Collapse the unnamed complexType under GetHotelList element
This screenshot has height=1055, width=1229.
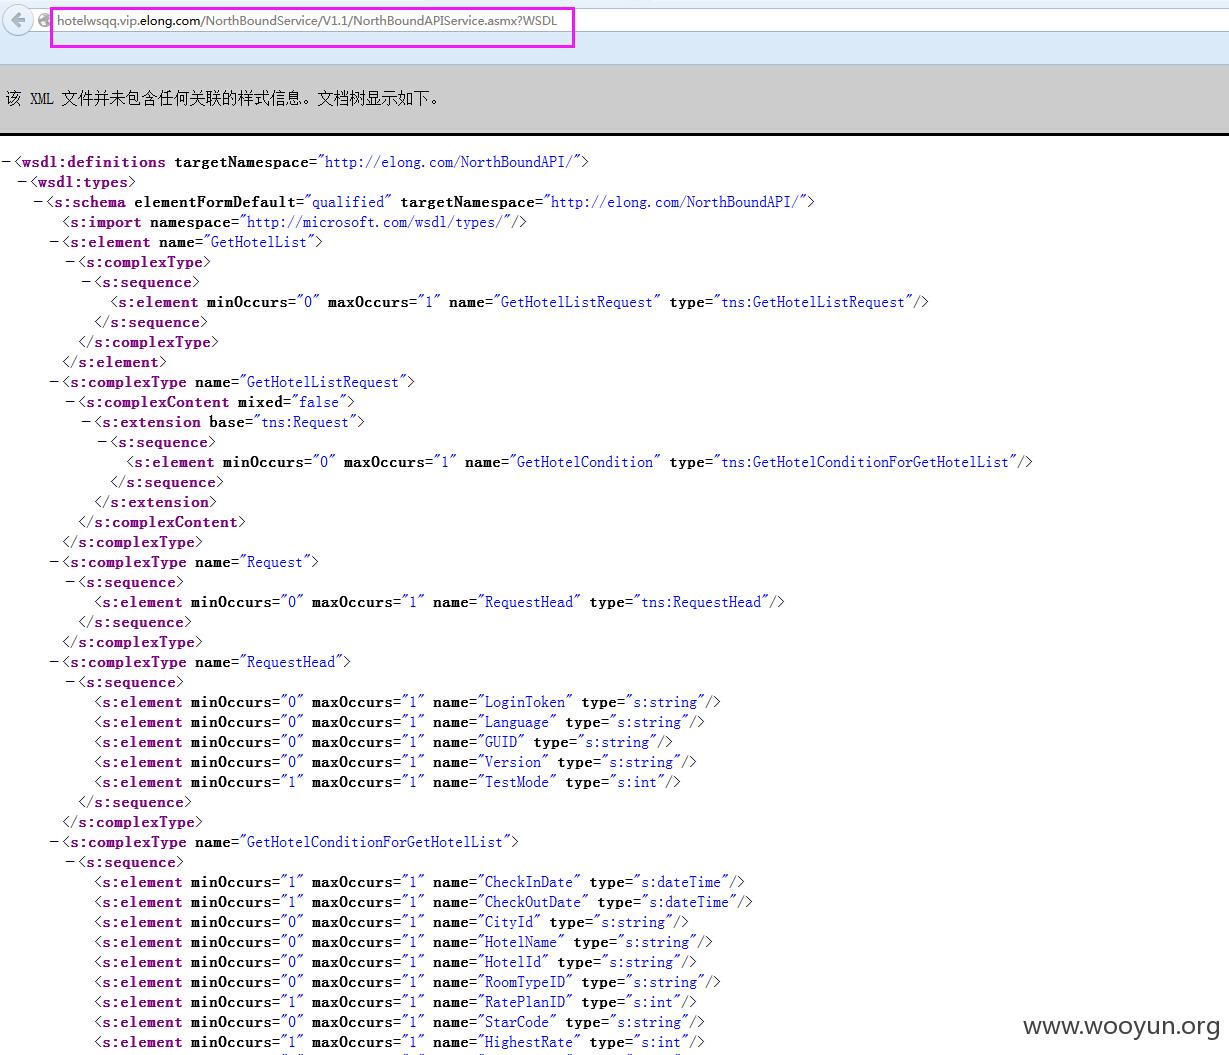[x=70, y=262]
